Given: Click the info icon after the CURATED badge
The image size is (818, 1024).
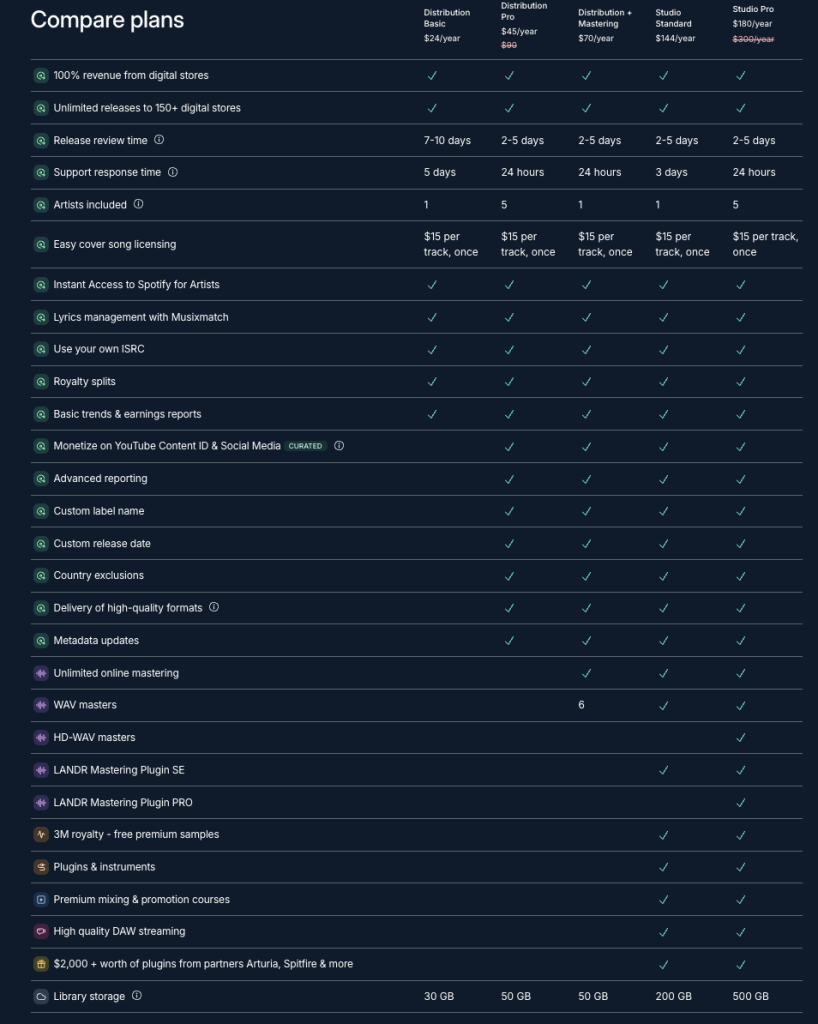Looking at the screenshot, I should [x=339, y=446].
